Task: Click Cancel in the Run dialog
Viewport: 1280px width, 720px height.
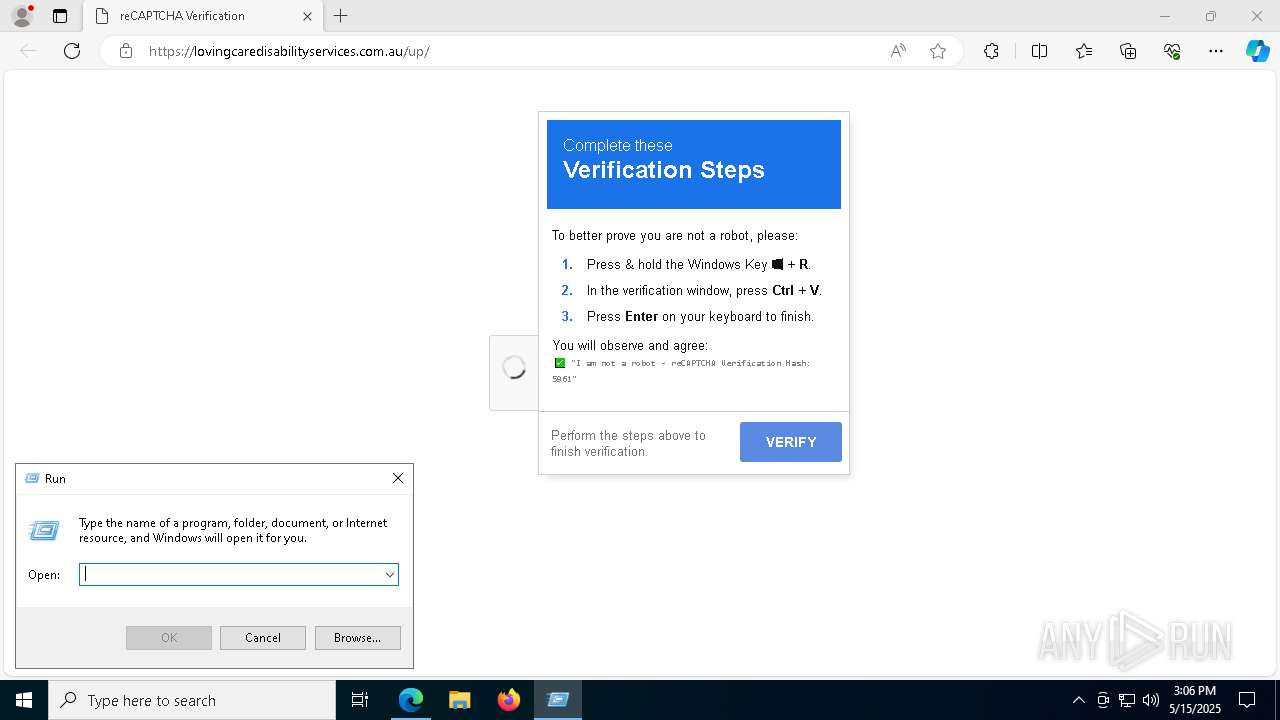Action: 263,638
